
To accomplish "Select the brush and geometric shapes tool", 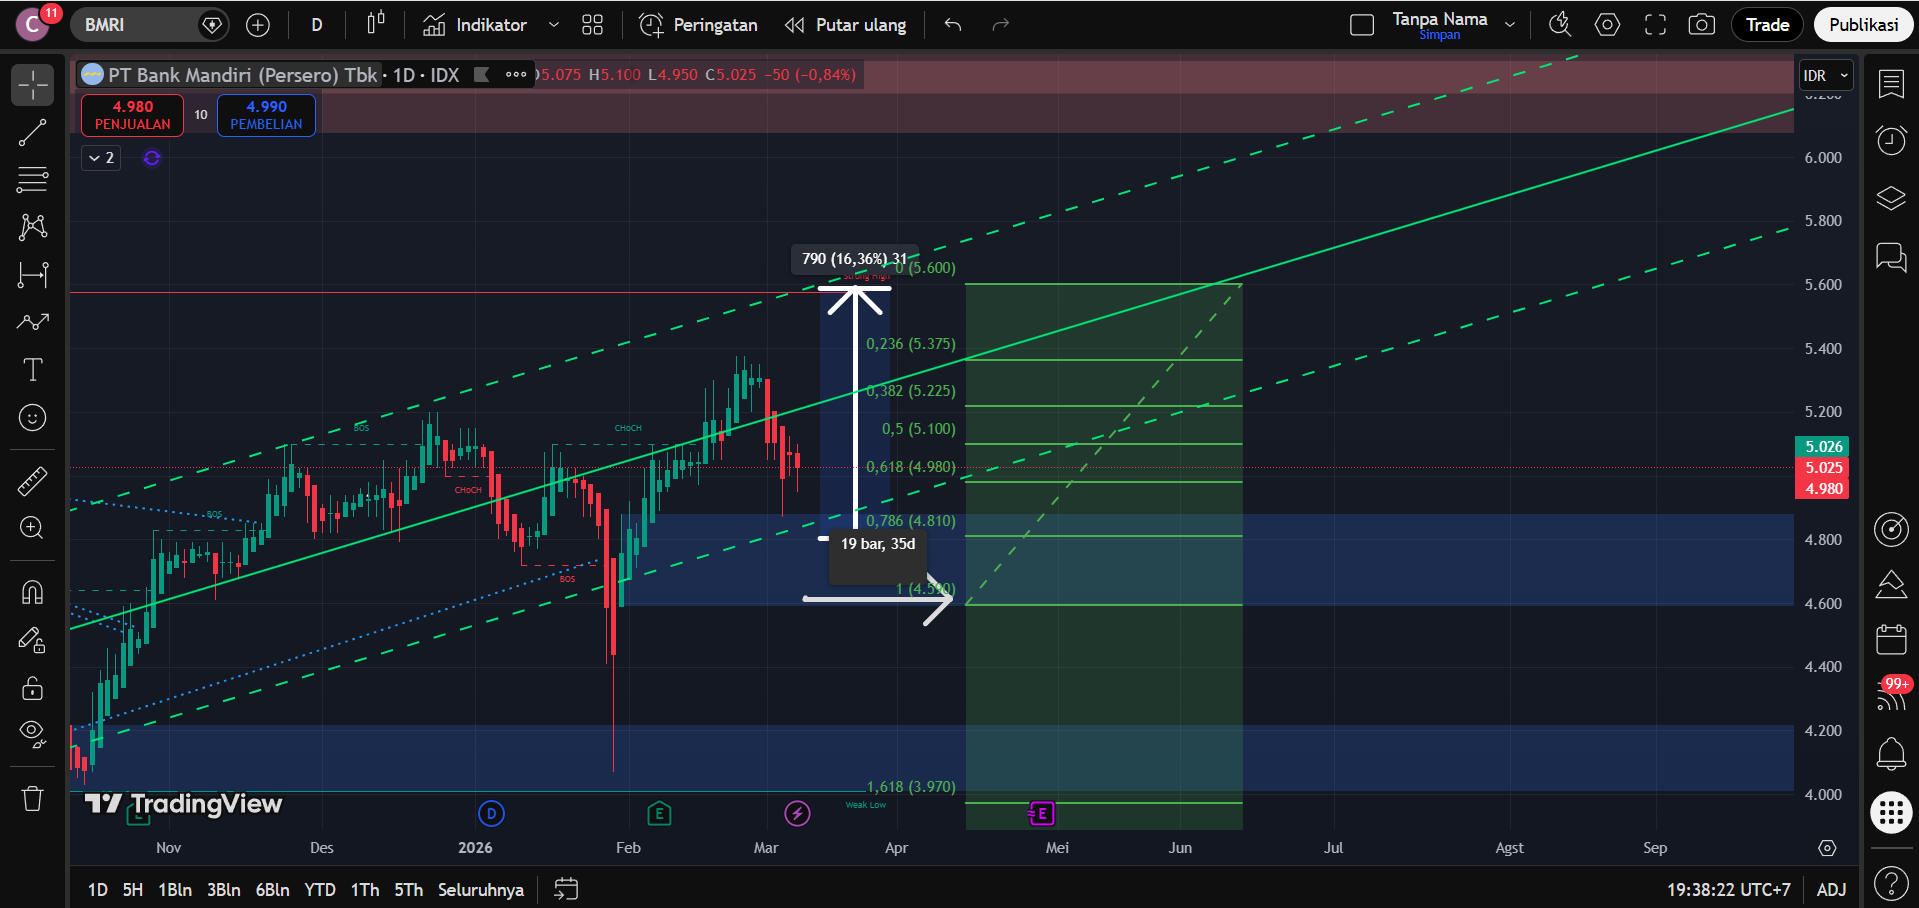I will (33, 322).
